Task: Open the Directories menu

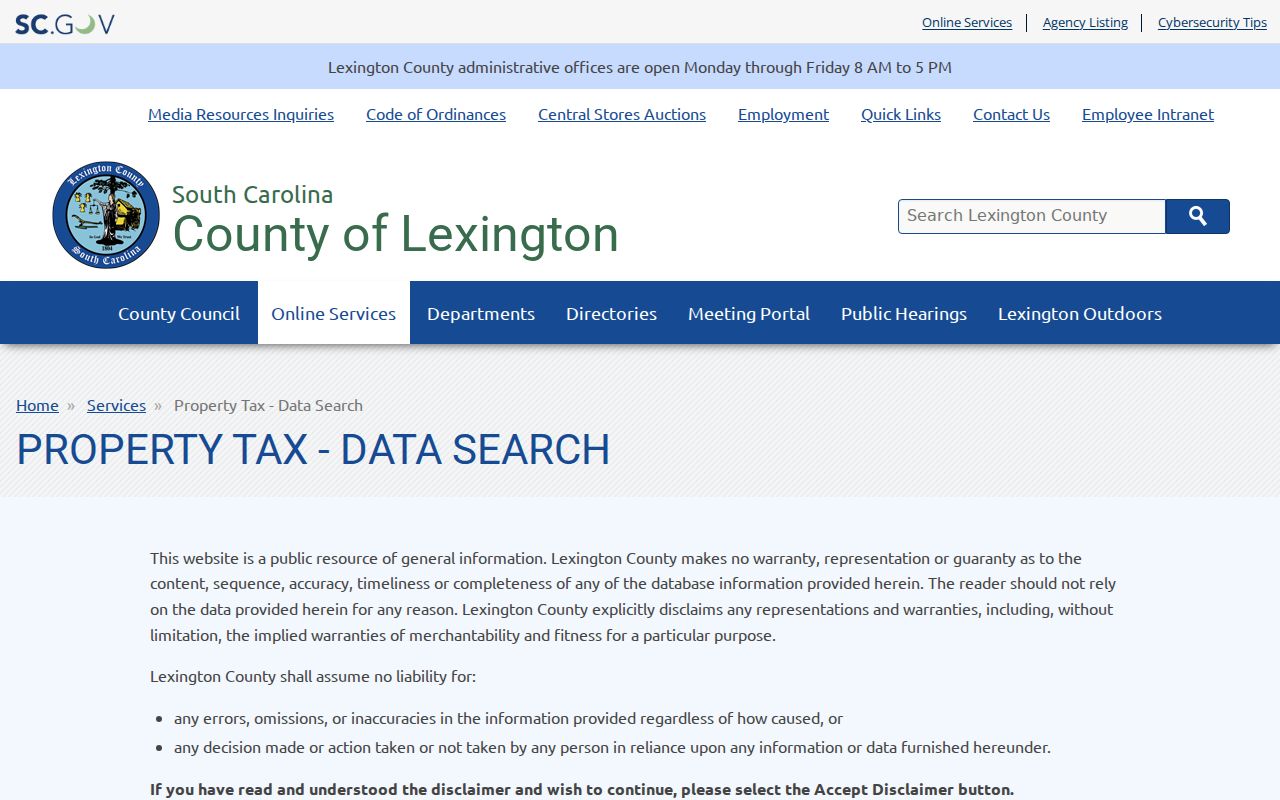Action: (612, 313)
